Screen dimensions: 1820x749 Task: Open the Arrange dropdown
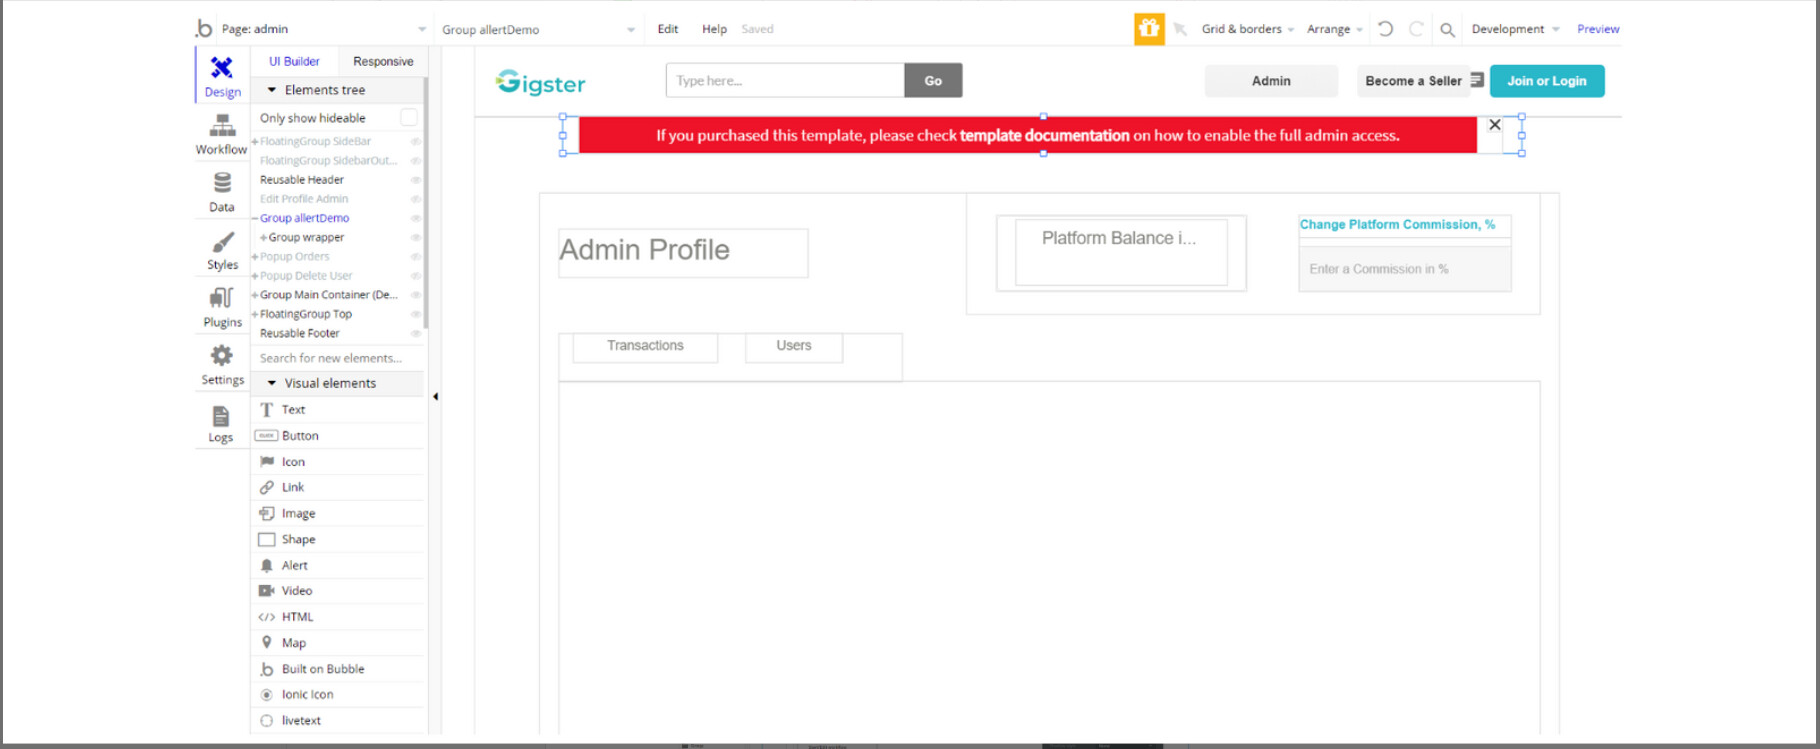tap(1334, 29)
